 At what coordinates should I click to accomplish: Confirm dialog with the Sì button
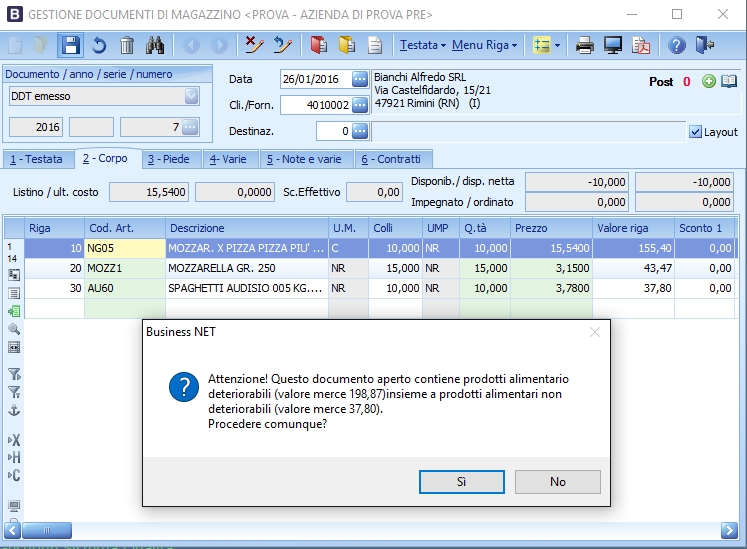click(462, 482)
